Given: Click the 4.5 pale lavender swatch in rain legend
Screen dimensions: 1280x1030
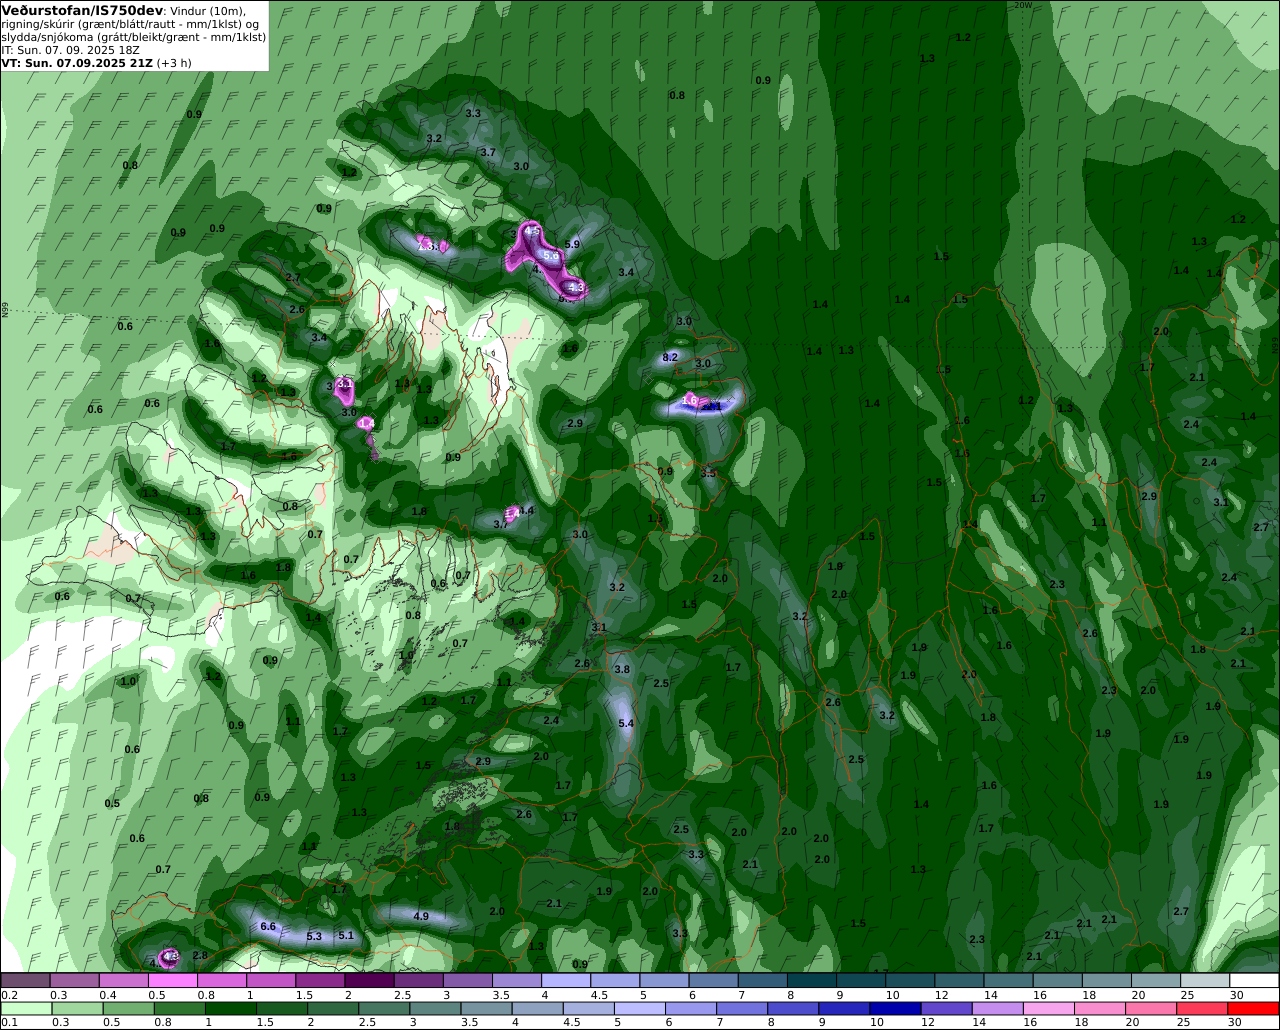Looking at the screenshot, I should point(589,1008).
